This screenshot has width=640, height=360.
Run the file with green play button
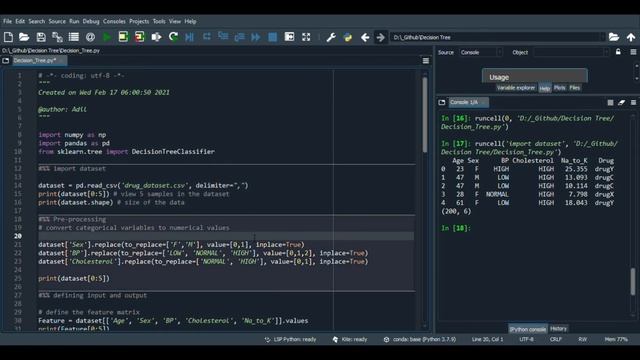pos(107,37)
